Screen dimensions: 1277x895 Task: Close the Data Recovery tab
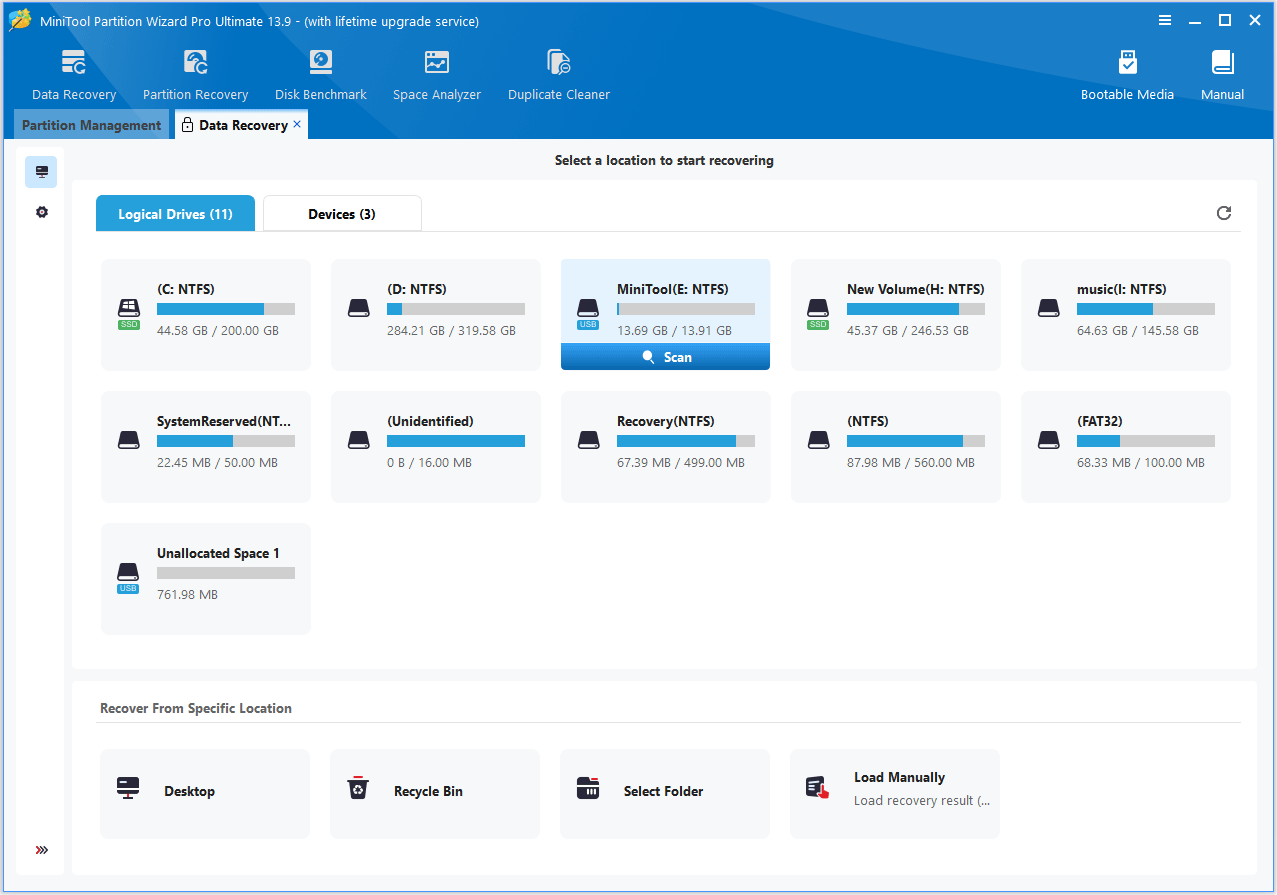click(297, 125)
